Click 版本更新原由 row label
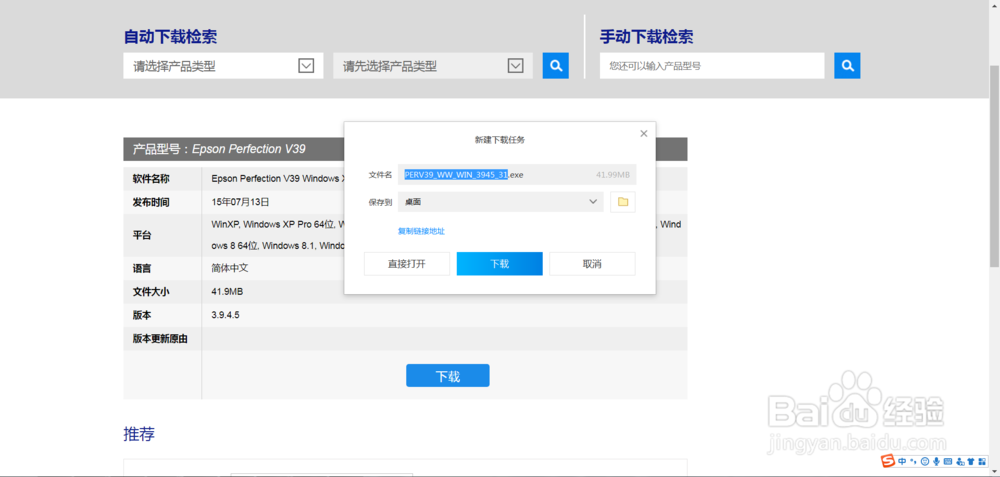Image resolution: width=1000 pixels, height=477 pixels. (160, 339)
